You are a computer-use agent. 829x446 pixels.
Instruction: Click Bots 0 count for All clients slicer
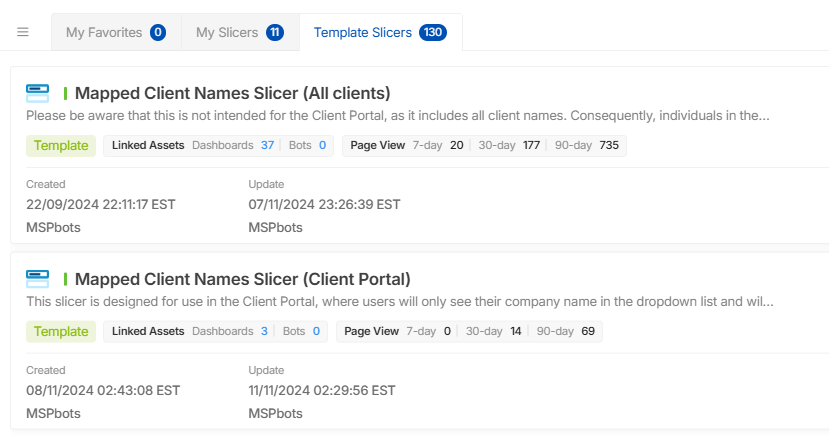click(x=323, y=145)
